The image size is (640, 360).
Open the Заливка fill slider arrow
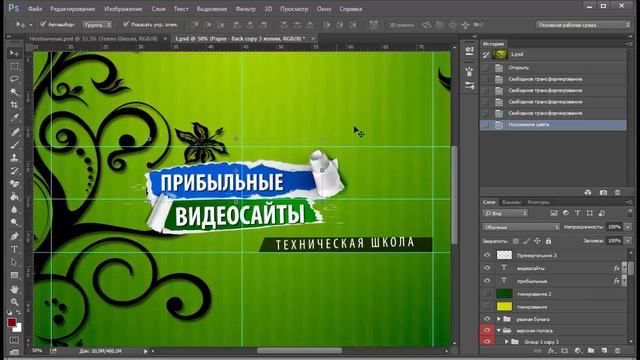click(x=628, y=241)
